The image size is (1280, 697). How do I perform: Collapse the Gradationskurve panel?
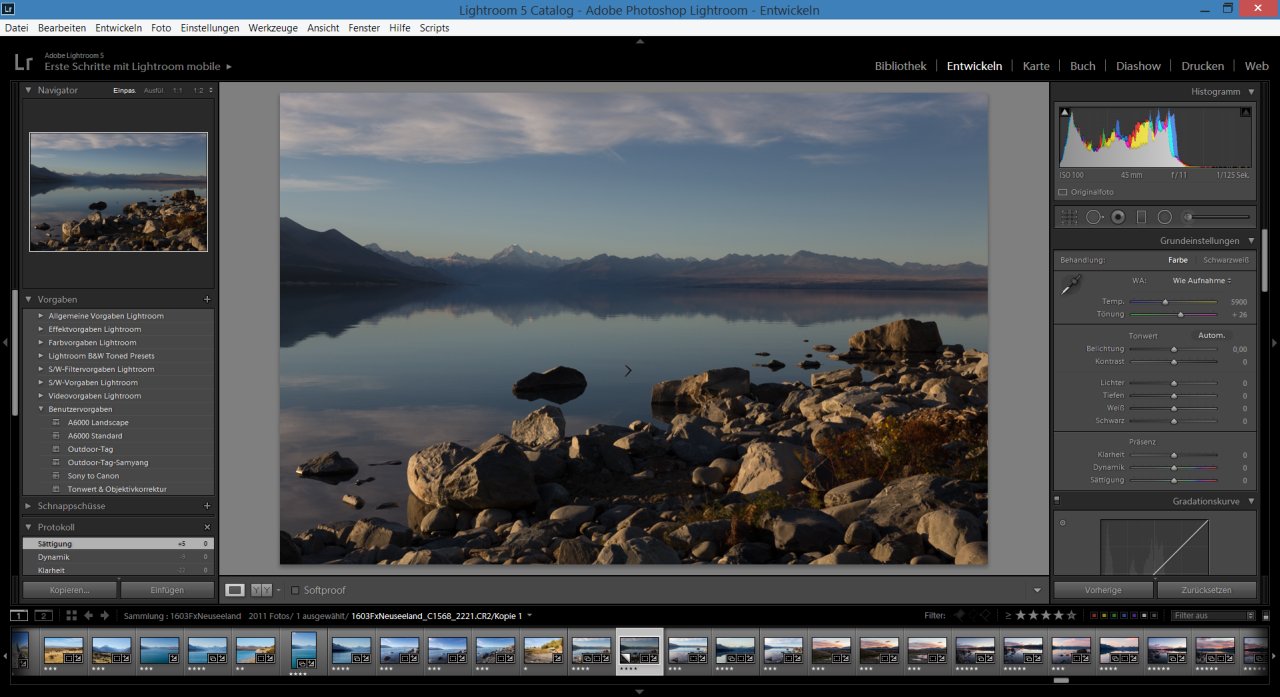[1251, 501]
